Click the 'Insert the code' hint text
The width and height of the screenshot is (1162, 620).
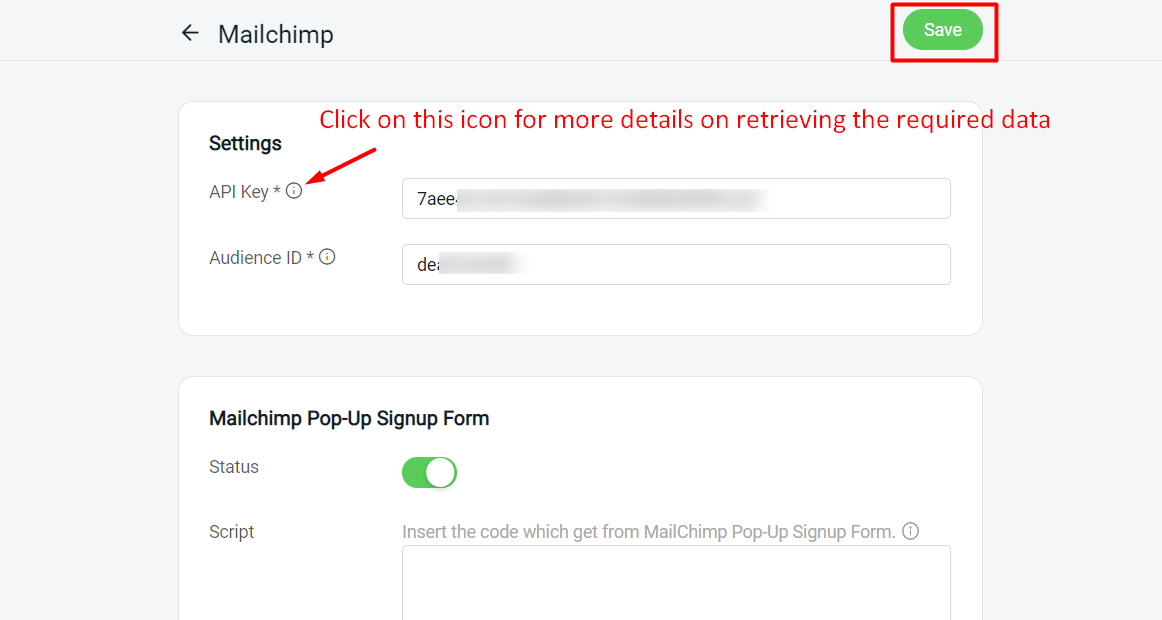(648, 531)
